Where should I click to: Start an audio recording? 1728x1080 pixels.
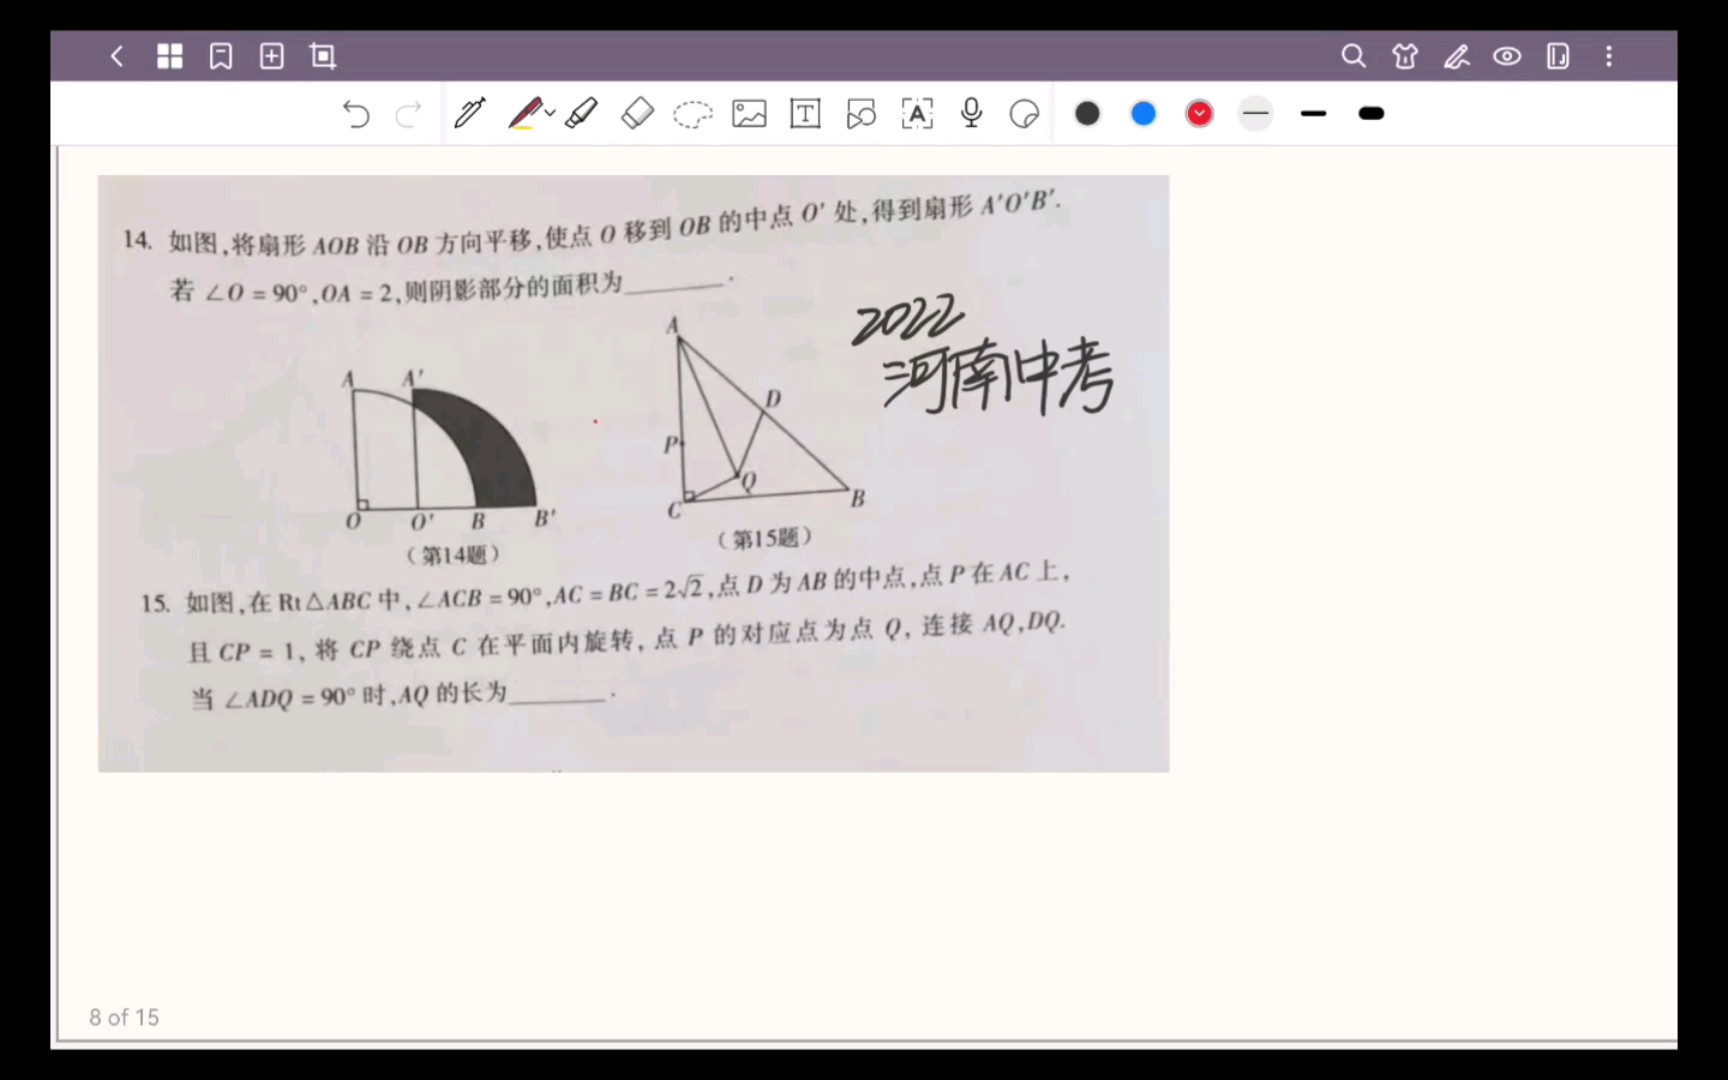tap(970, 114)
